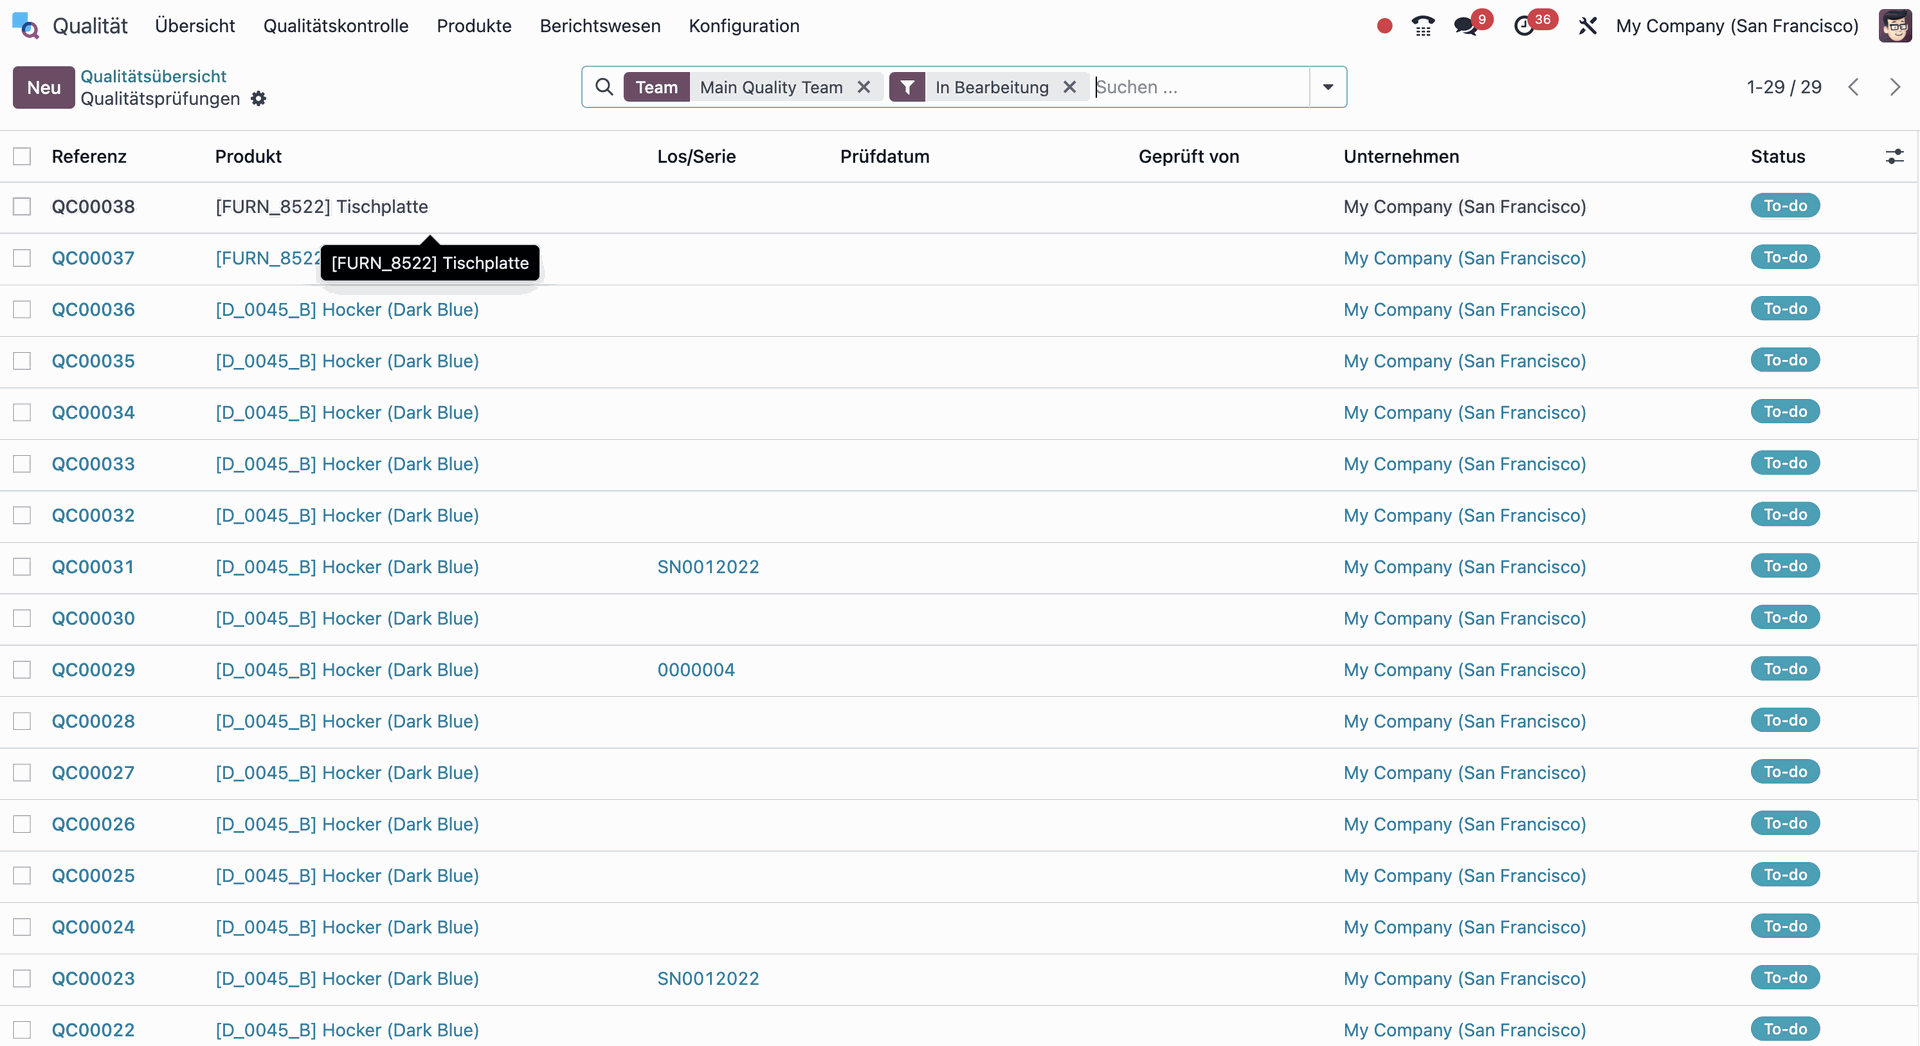Open the activities clock icon
The width and height of the screenshot is (1920, 1046).
tap(1524, 26)
